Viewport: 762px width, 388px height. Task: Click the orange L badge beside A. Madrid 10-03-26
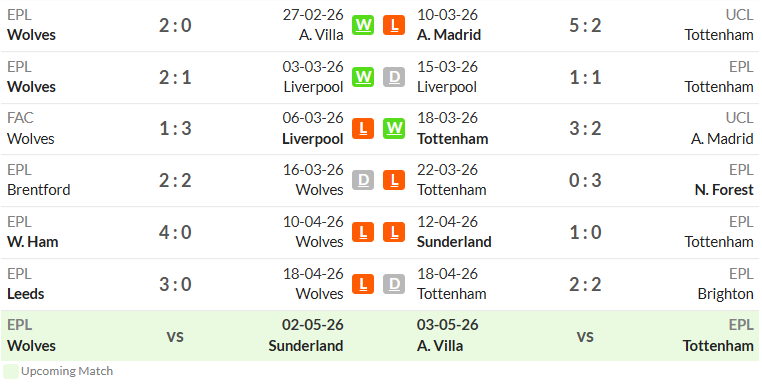[394, 25]
